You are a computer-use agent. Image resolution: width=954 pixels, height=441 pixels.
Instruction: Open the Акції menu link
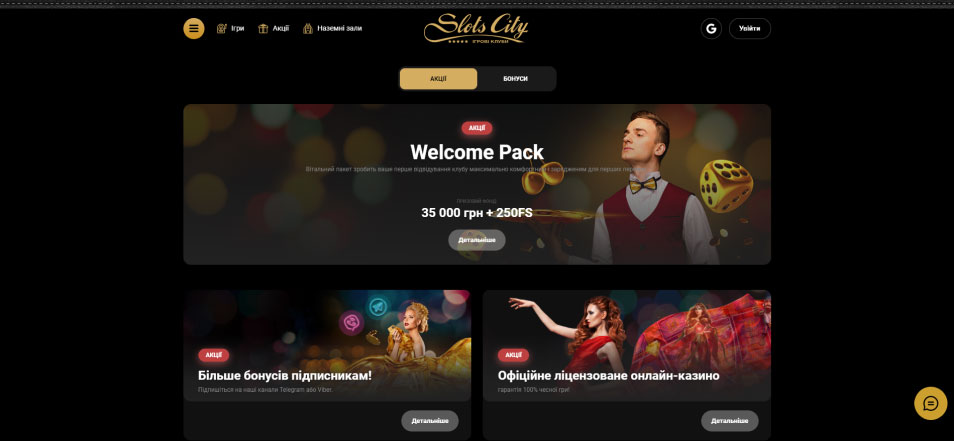click(280, 29)
